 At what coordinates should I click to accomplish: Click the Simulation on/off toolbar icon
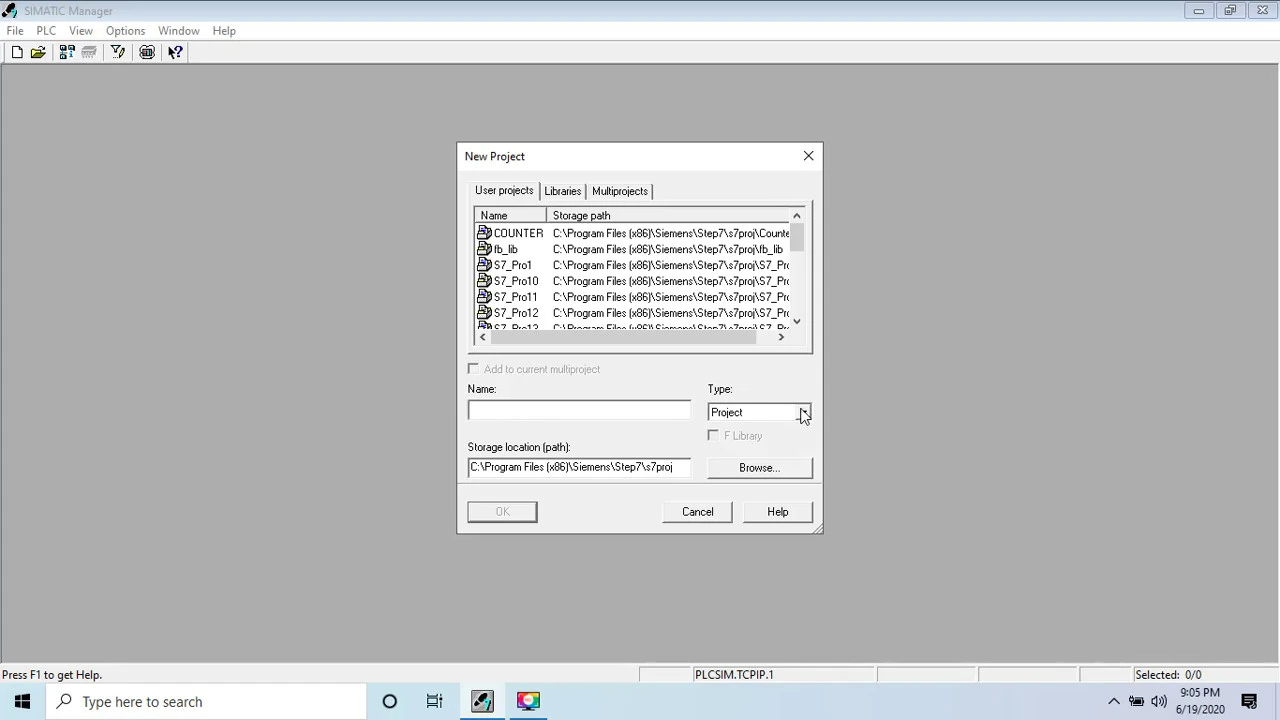(147, 52)
